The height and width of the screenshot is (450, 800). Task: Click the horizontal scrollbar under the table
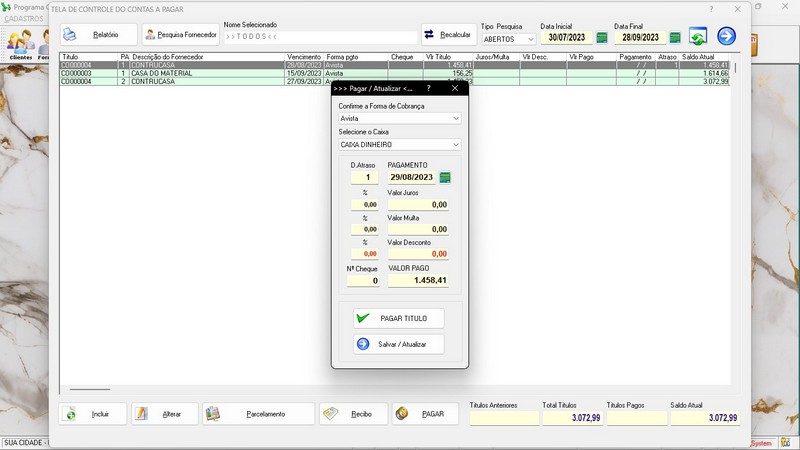[x=90, y=389]
